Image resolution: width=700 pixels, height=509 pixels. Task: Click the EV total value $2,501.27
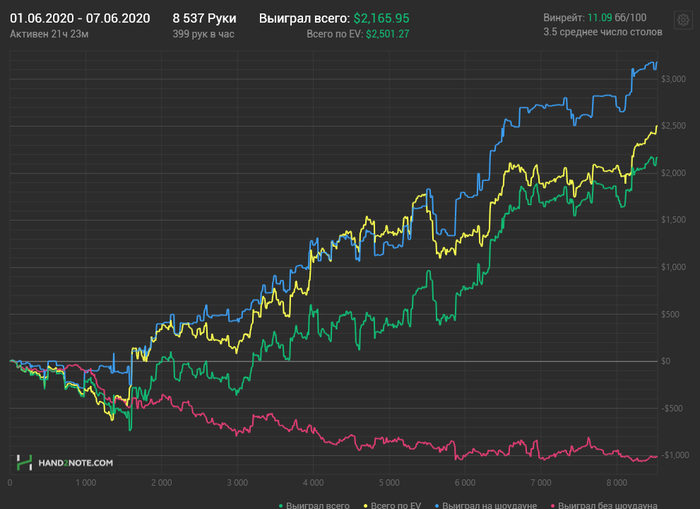[388, 34]
